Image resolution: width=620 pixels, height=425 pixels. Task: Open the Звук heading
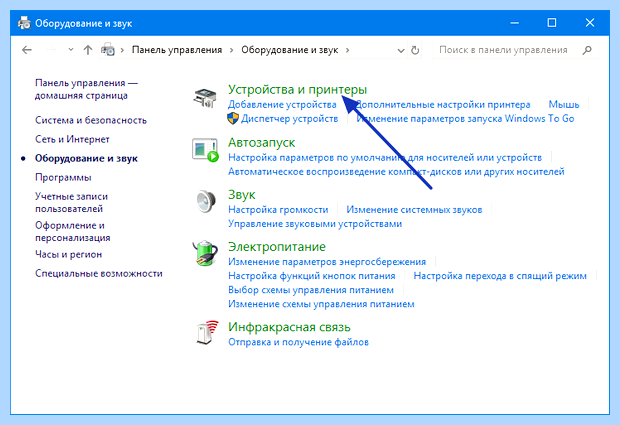tap(242, 195)
